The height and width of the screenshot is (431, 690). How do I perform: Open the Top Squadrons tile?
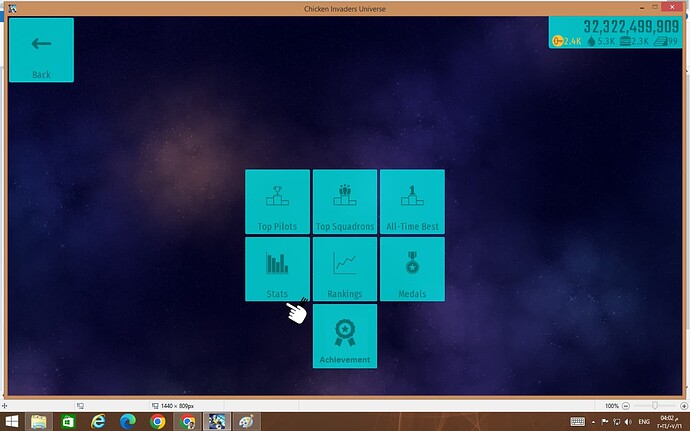tap(345, 202)
